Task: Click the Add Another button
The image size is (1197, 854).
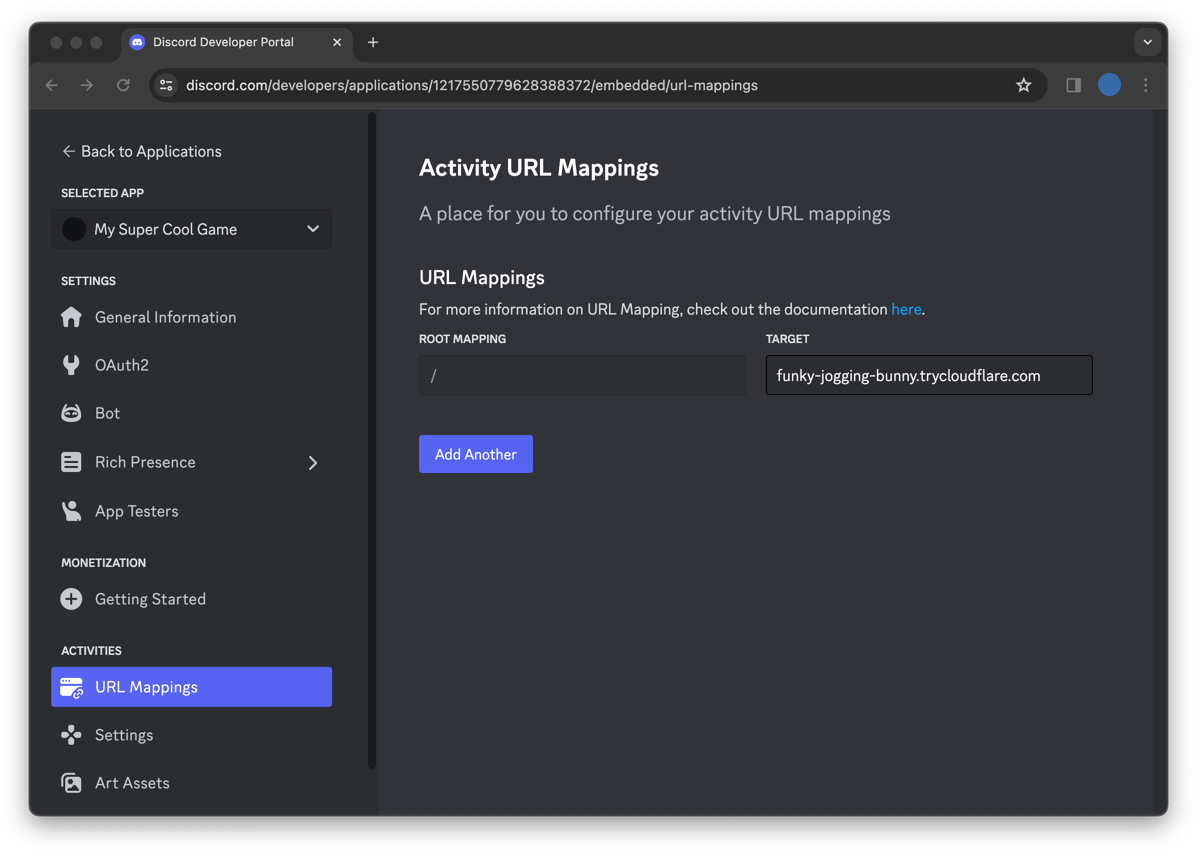Action: [476, 454]
